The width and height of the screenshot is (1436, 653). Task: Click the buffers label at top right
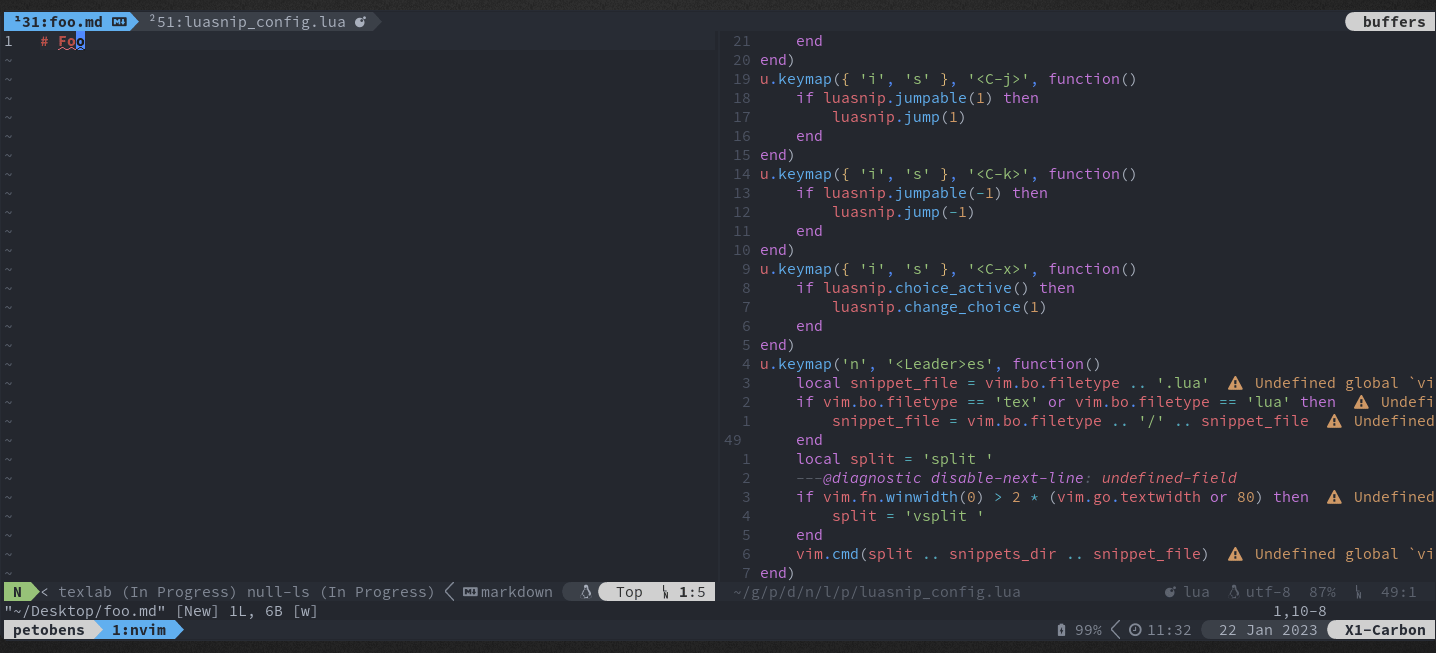tap(1393, 20)
